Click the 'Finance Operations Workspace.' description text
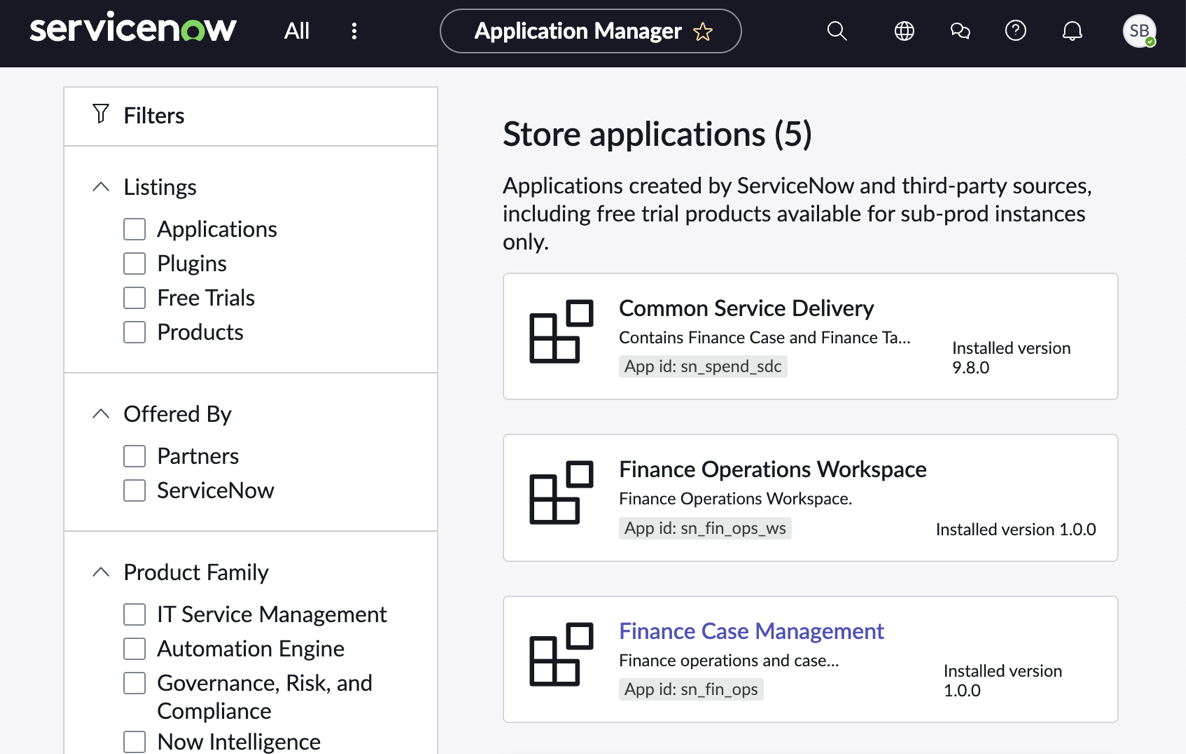The image size is (1186, 754). (735, 498)
